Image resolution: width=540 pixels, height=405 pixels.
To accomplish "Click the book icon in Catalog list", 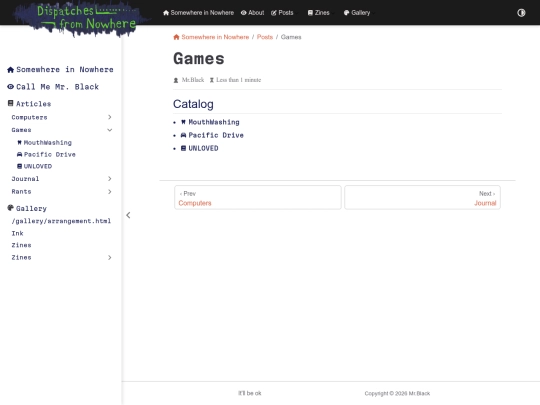I will [x=184, y=148].
